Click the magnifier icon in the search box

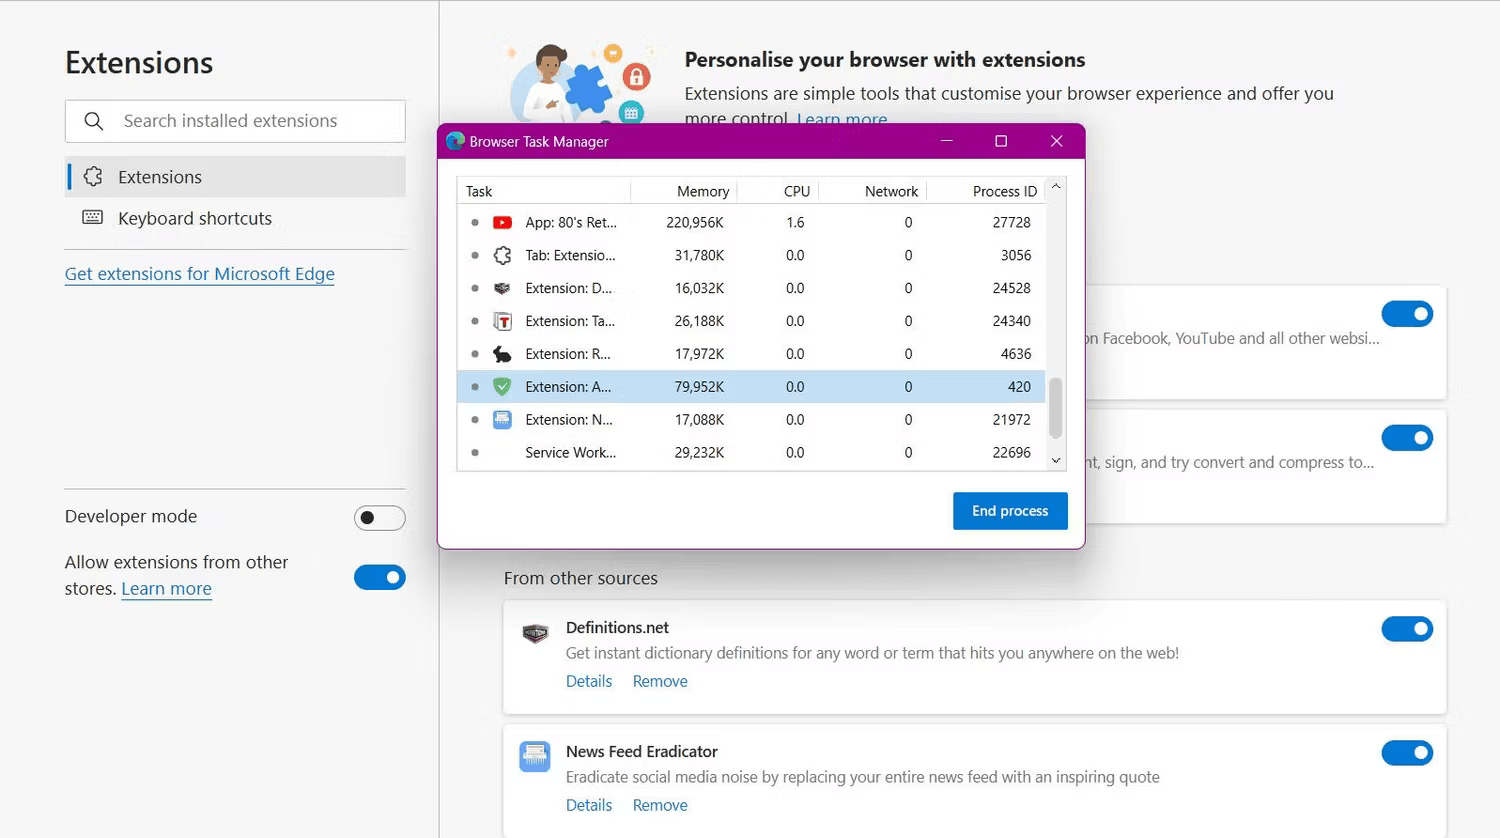[x=94, y=121]
